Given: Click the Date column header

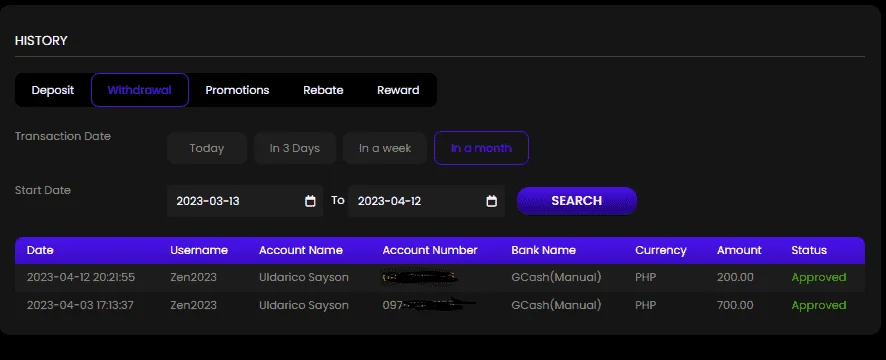Looking at the screenshot, I should [x=40, y=250].
